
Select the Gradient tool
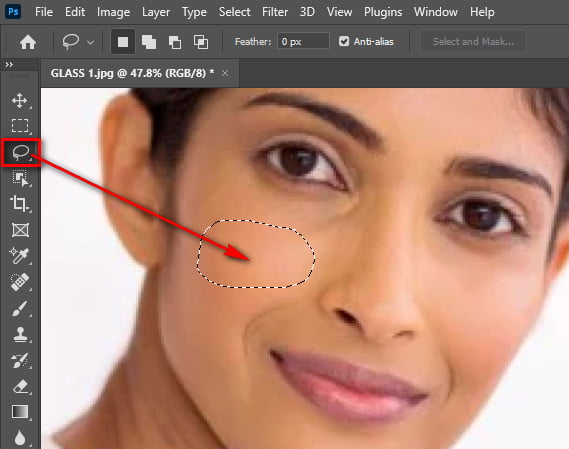[x=20, y=412]
